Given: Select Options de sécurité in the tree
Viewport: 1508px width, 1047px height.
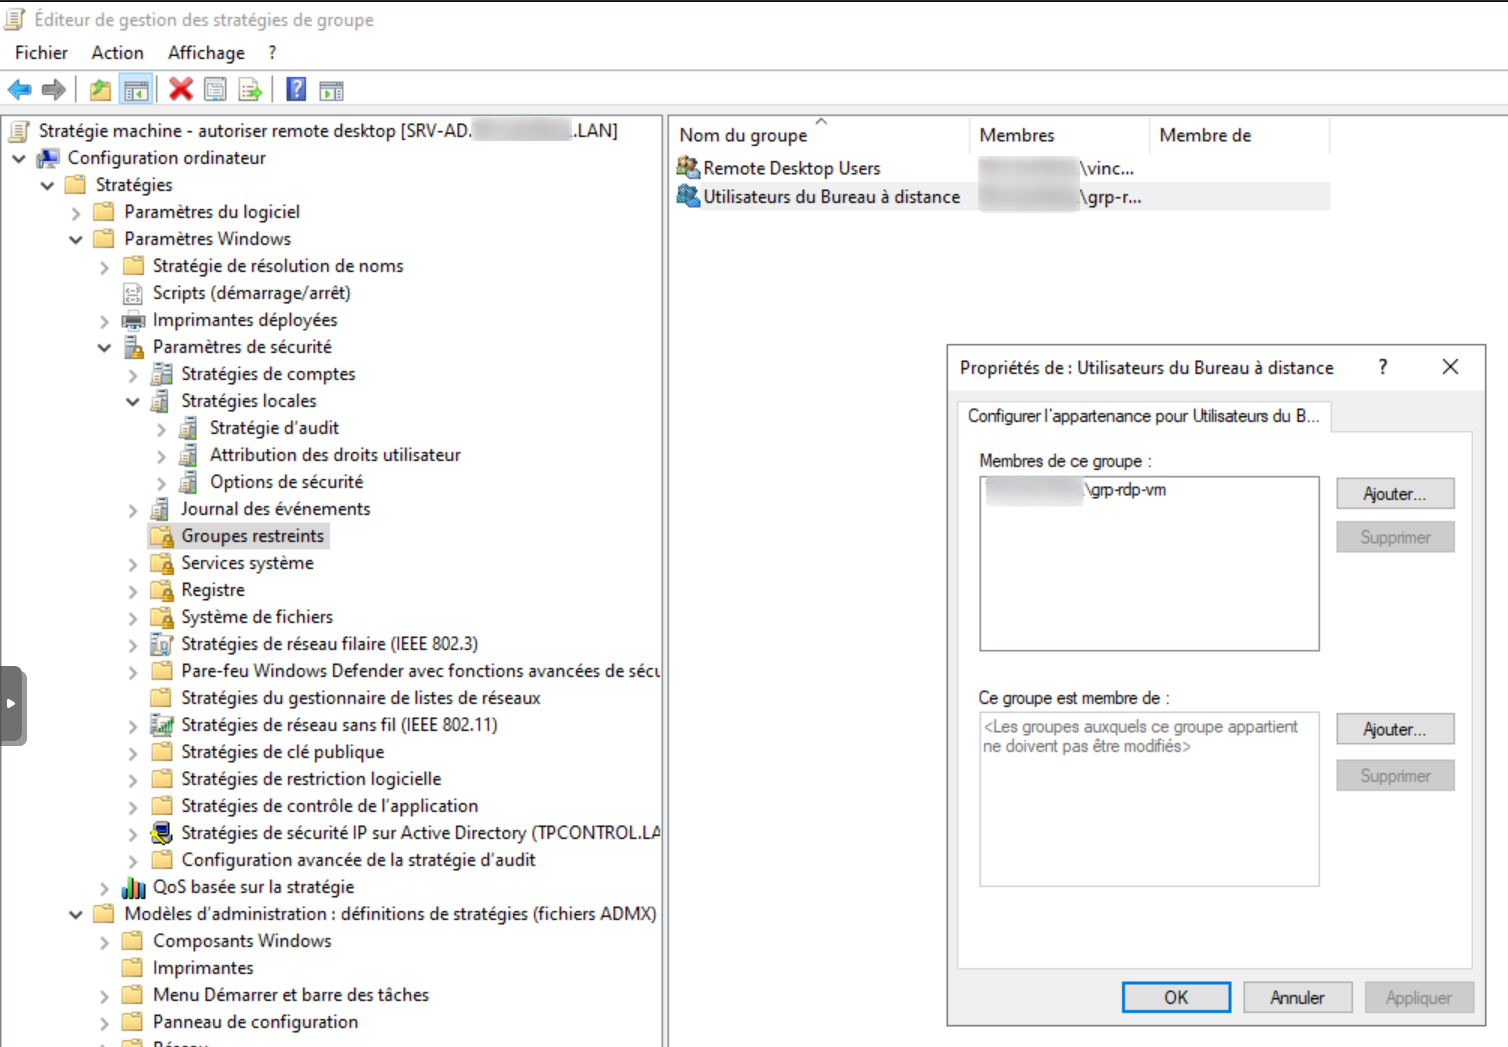Looking at the screenshot, I should coord(286,482).
